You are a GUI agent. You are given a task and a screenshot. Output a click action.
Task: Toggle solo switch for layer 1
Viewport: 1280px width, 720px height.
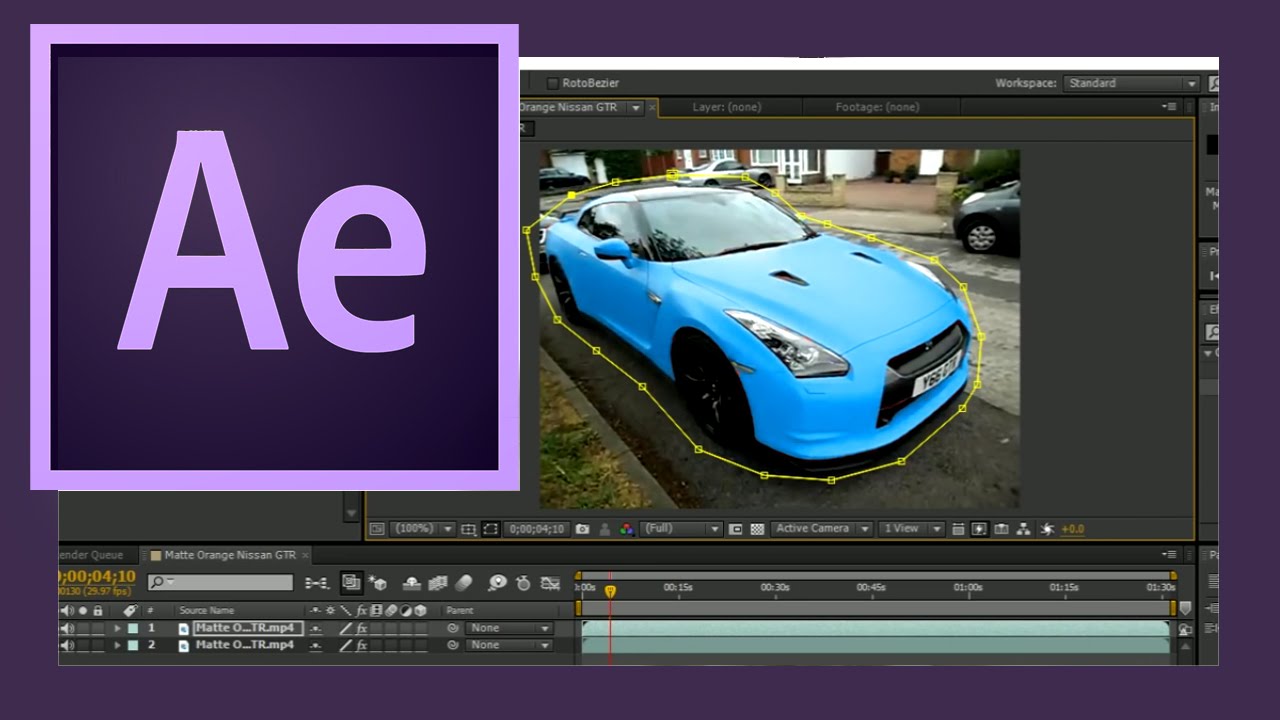(x=84, y=628)
